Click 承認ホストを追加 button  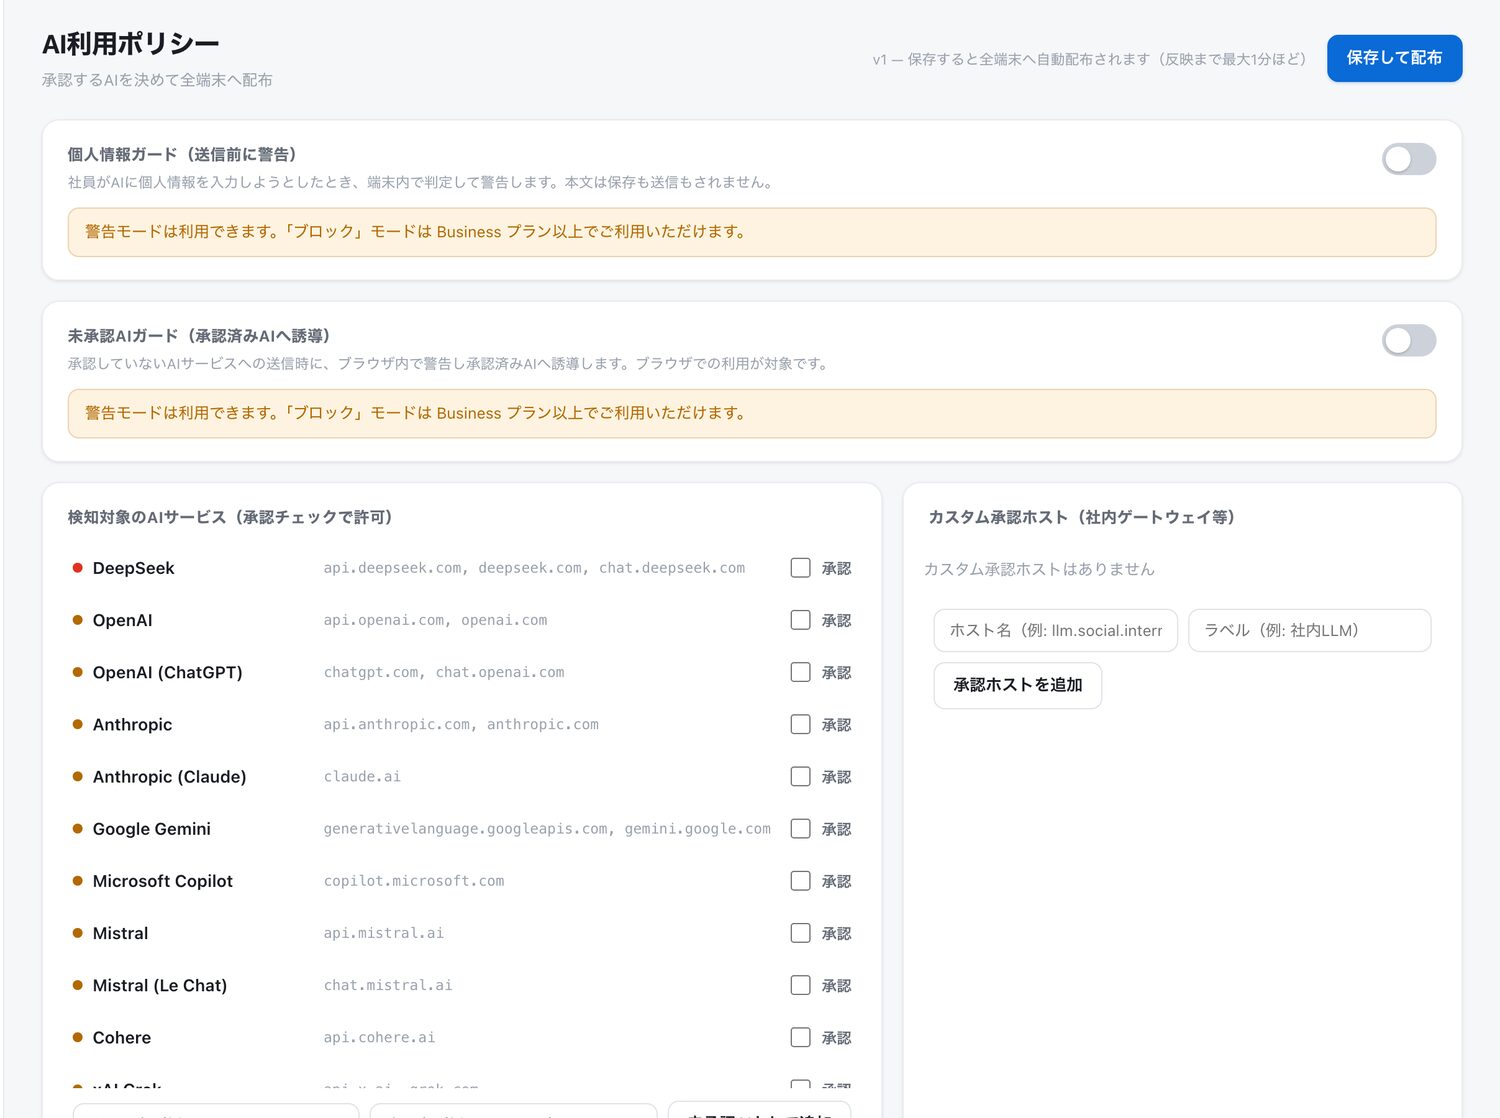click(1017, 685)
